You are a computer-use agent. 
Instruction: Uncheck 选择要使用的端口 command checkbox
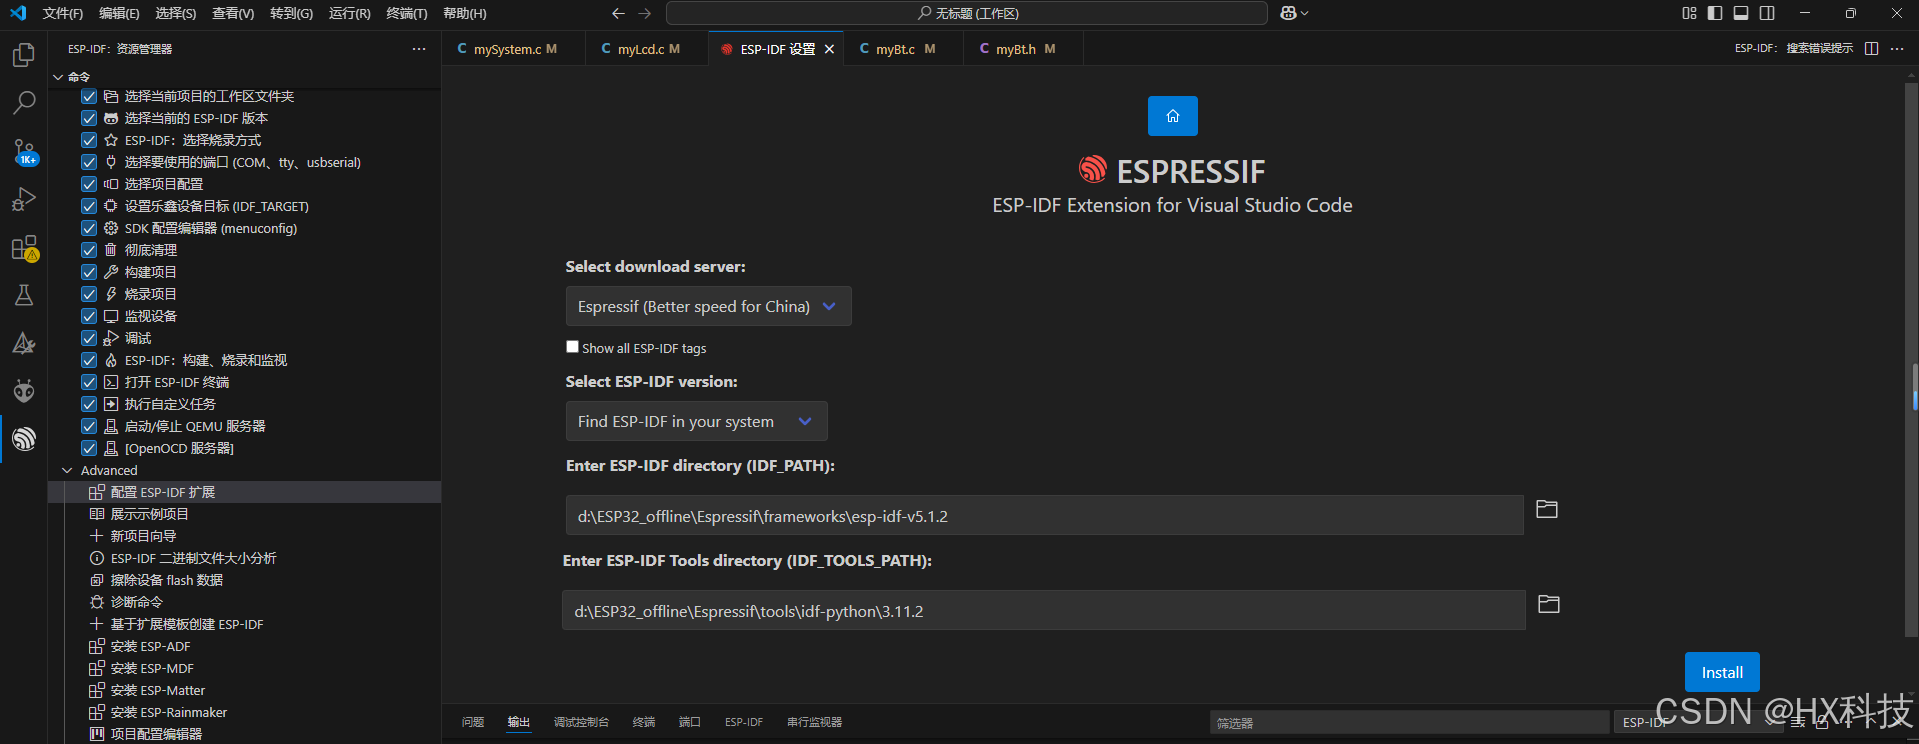pos(89,162)
